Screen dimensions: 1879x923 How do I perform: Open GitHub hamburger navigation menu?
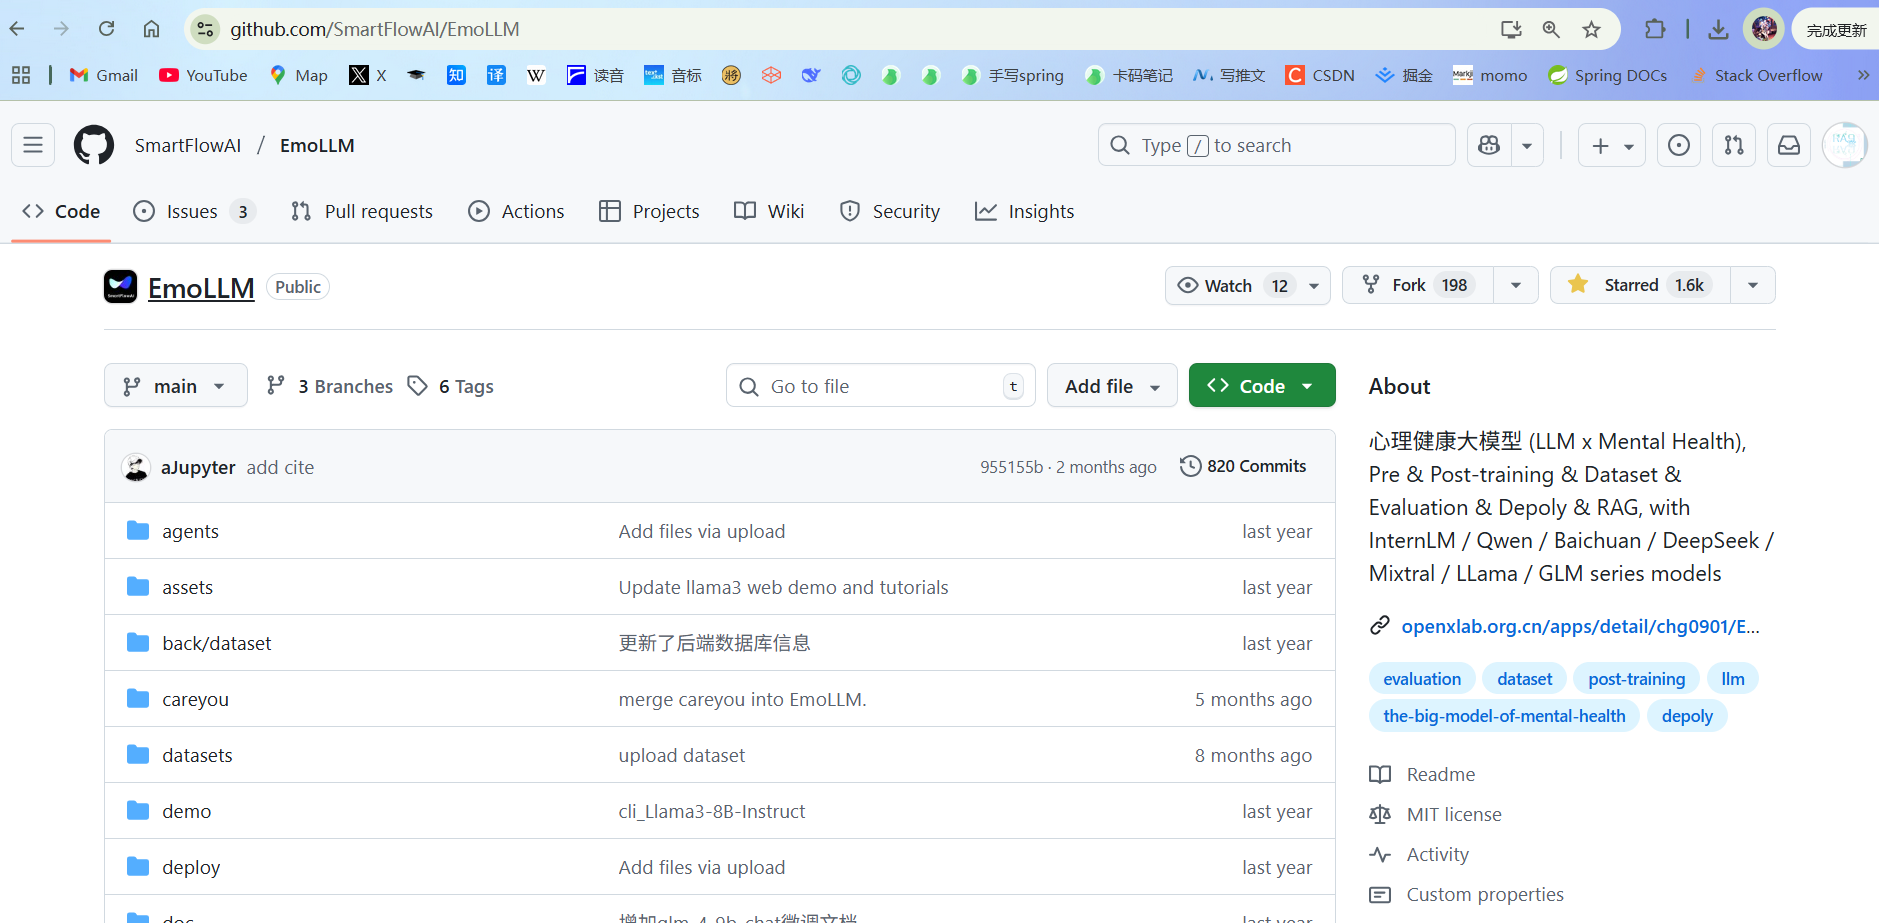click(x=33, y=145)
